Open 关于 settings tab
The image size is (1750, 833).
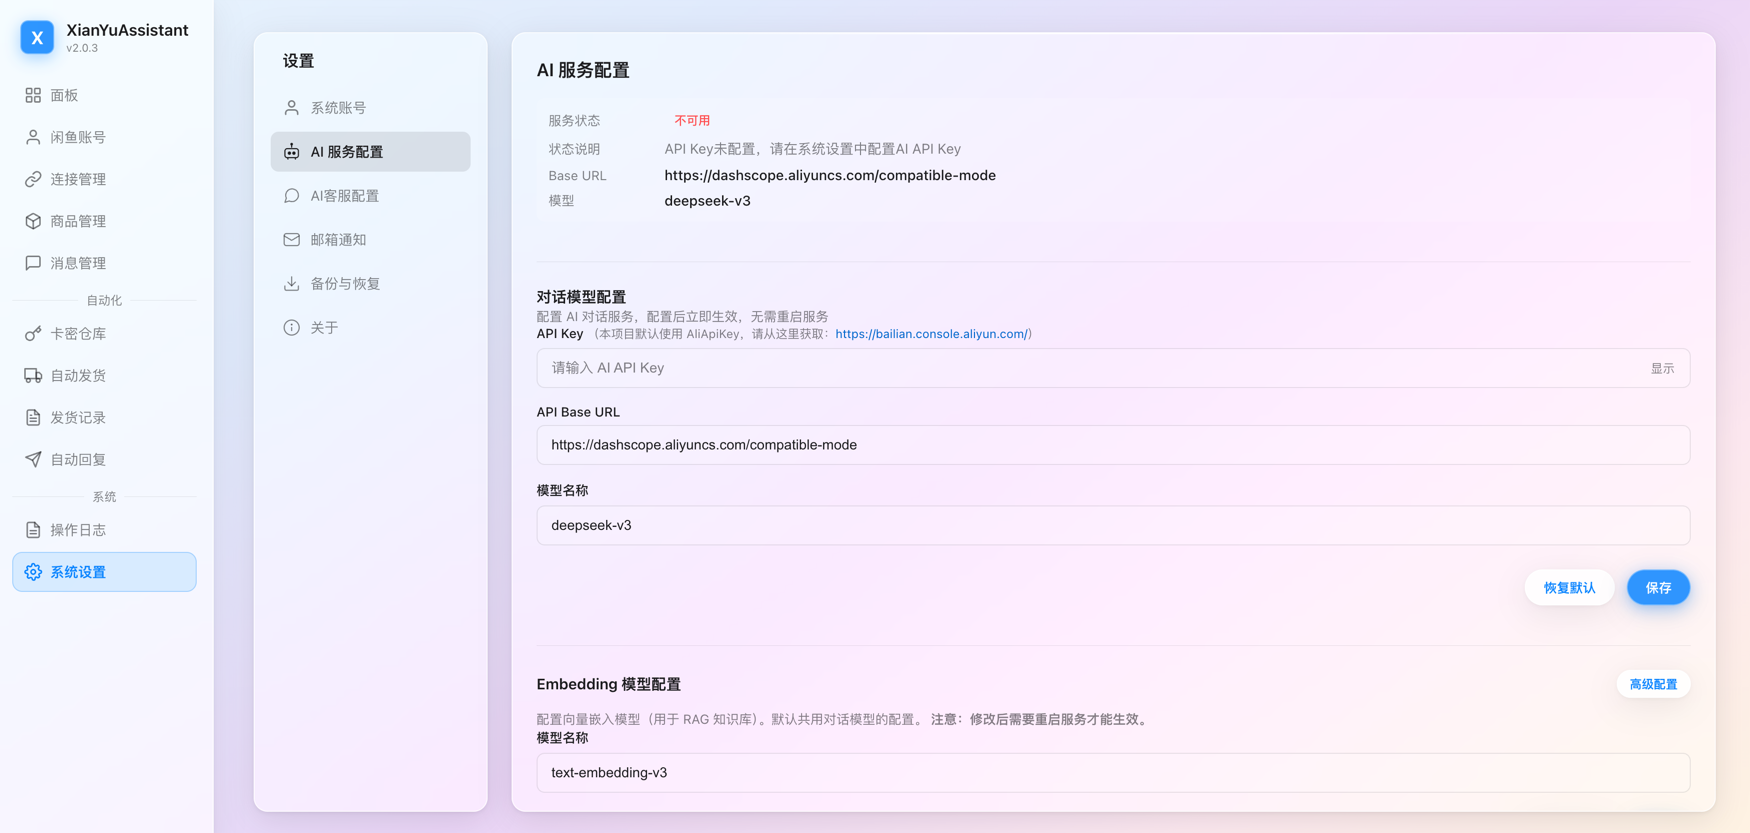coord(370,327)
